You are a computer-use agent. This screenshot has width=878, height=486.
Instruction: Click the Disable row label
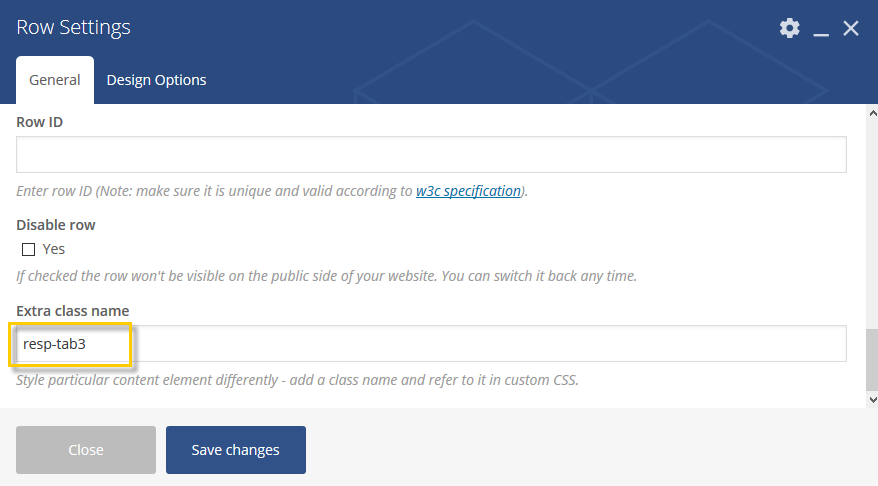(56, 225)
